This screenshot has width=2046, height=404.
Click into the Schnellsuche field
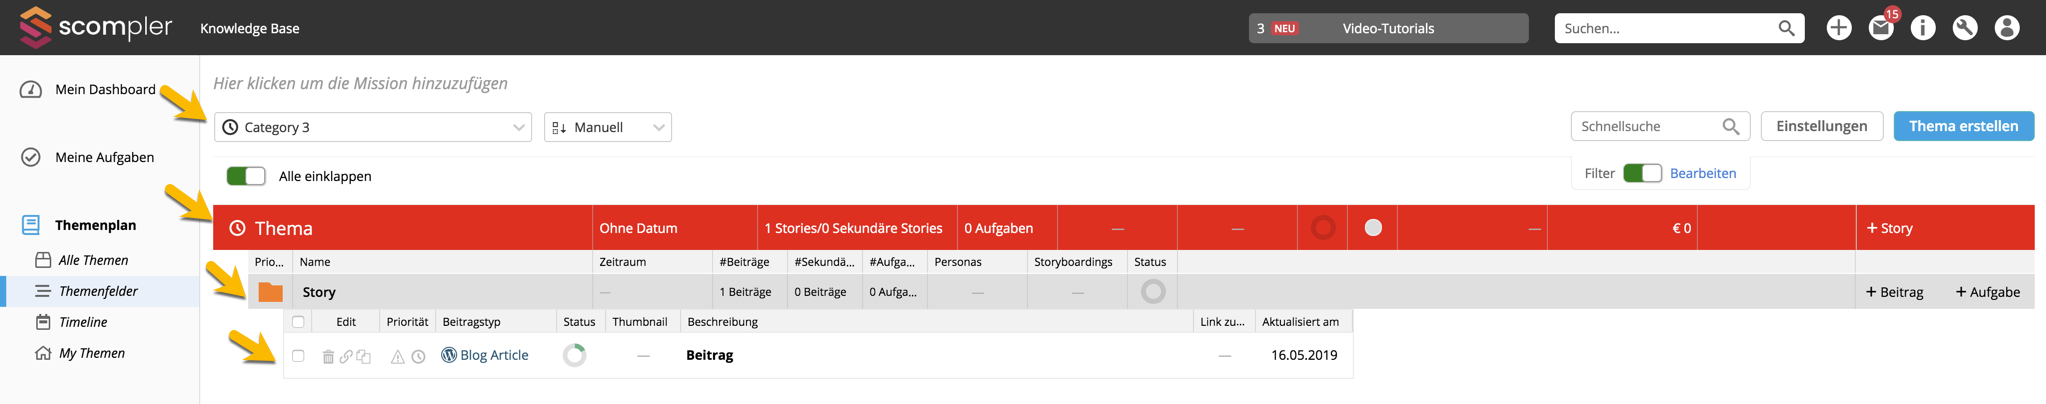tap(1645, 126)
